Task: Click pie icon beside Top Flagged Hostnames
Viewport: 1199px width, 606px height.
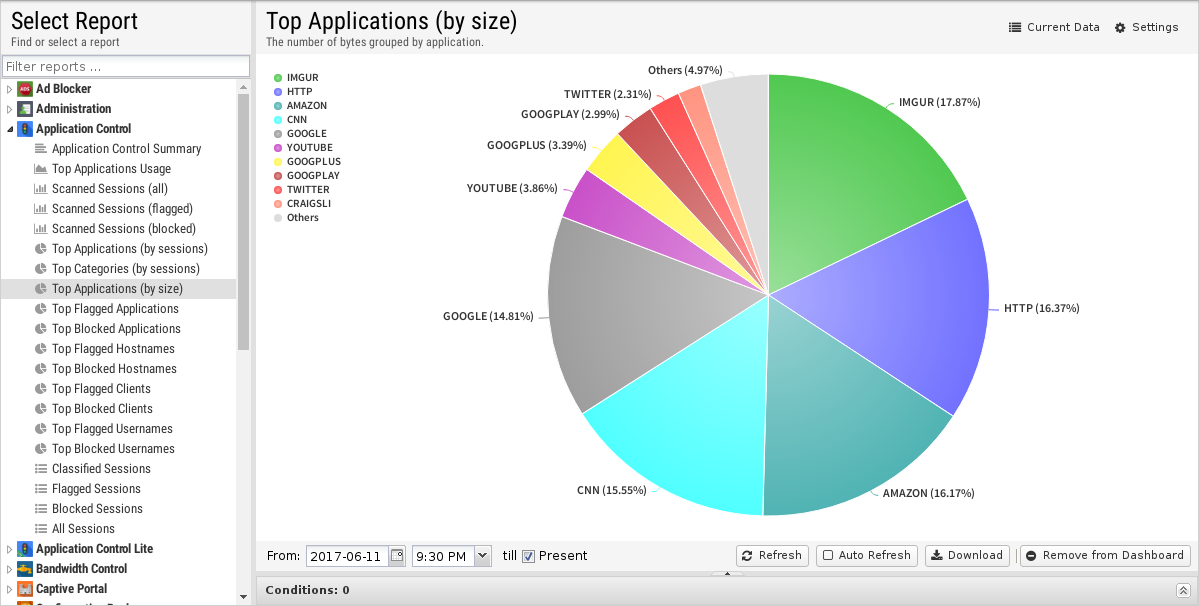Action: tap(41, 348)
